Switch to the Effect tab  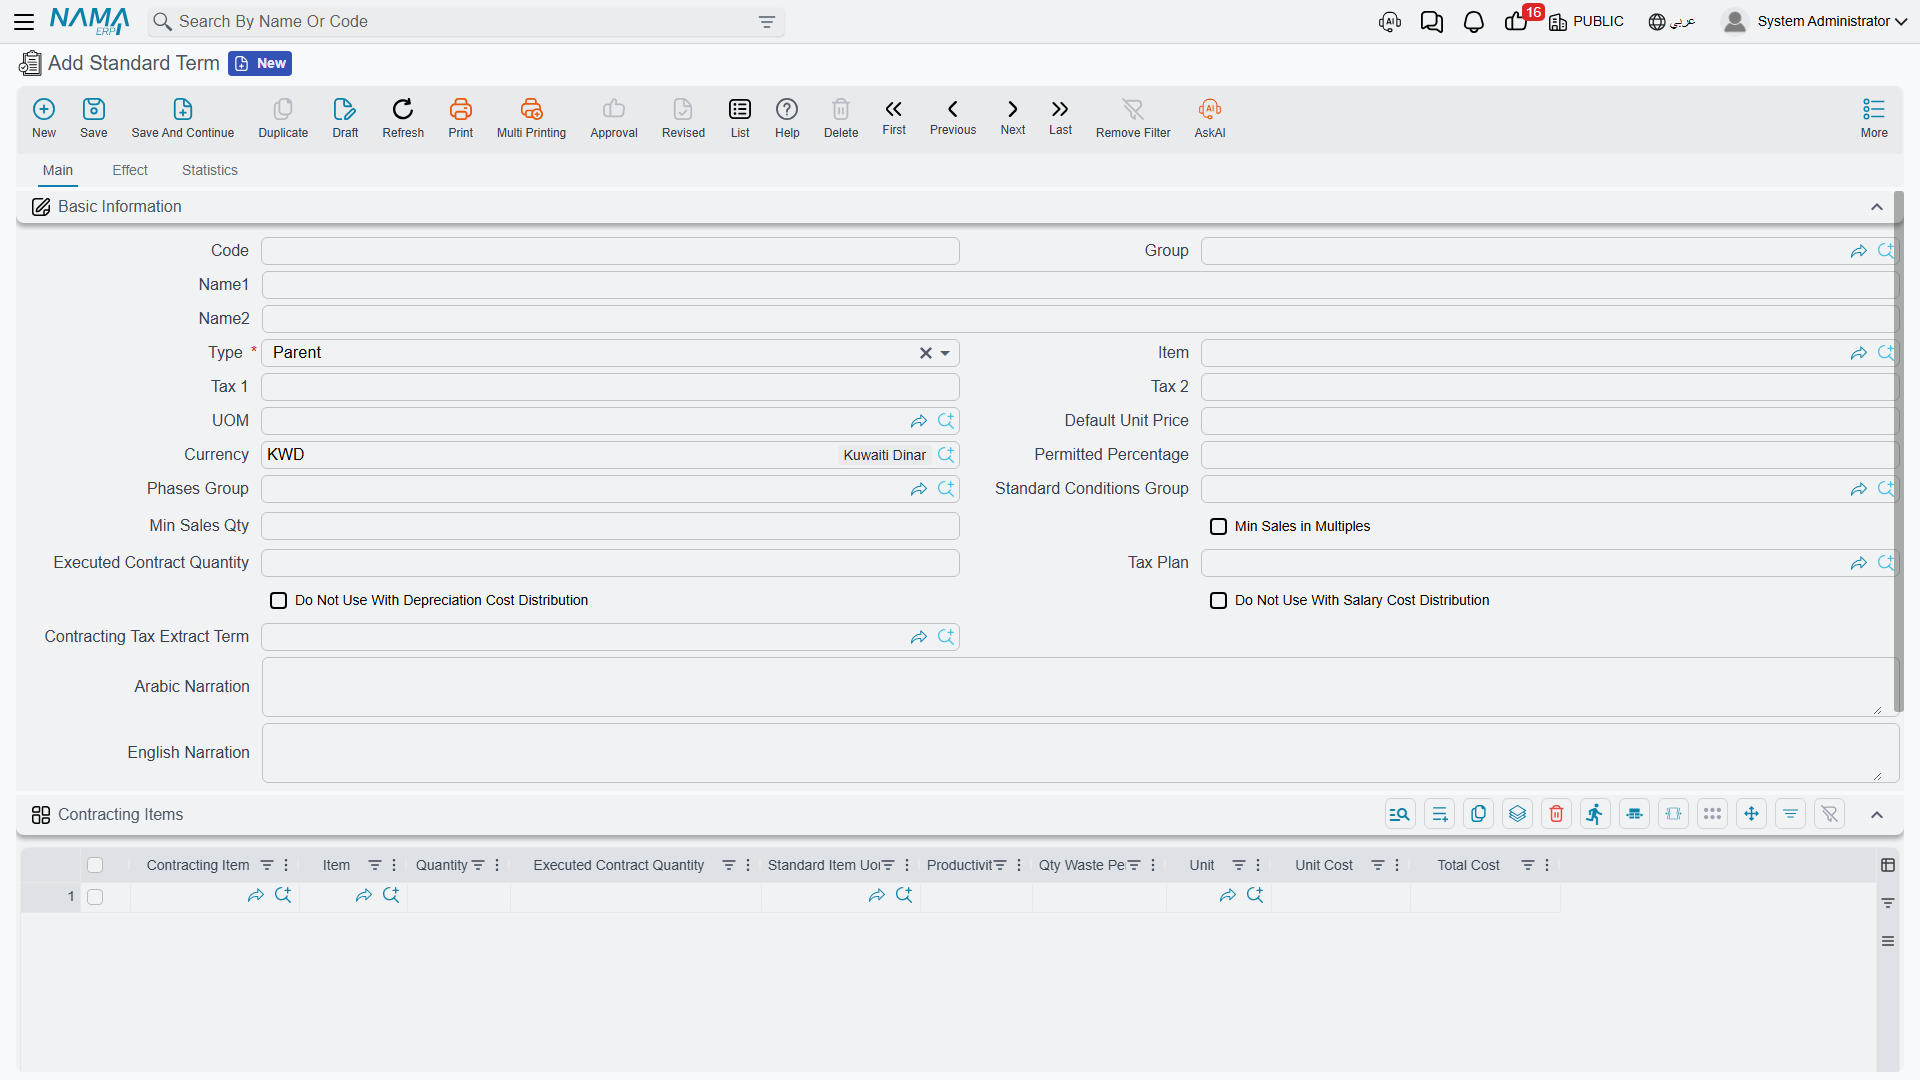(x=130, y=170)
